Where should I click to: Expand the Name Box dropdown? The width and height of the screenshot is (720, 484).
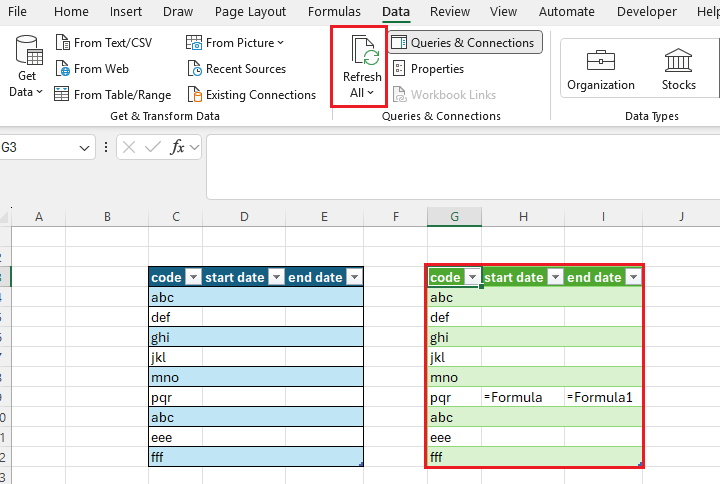click(x=84, y=148)
